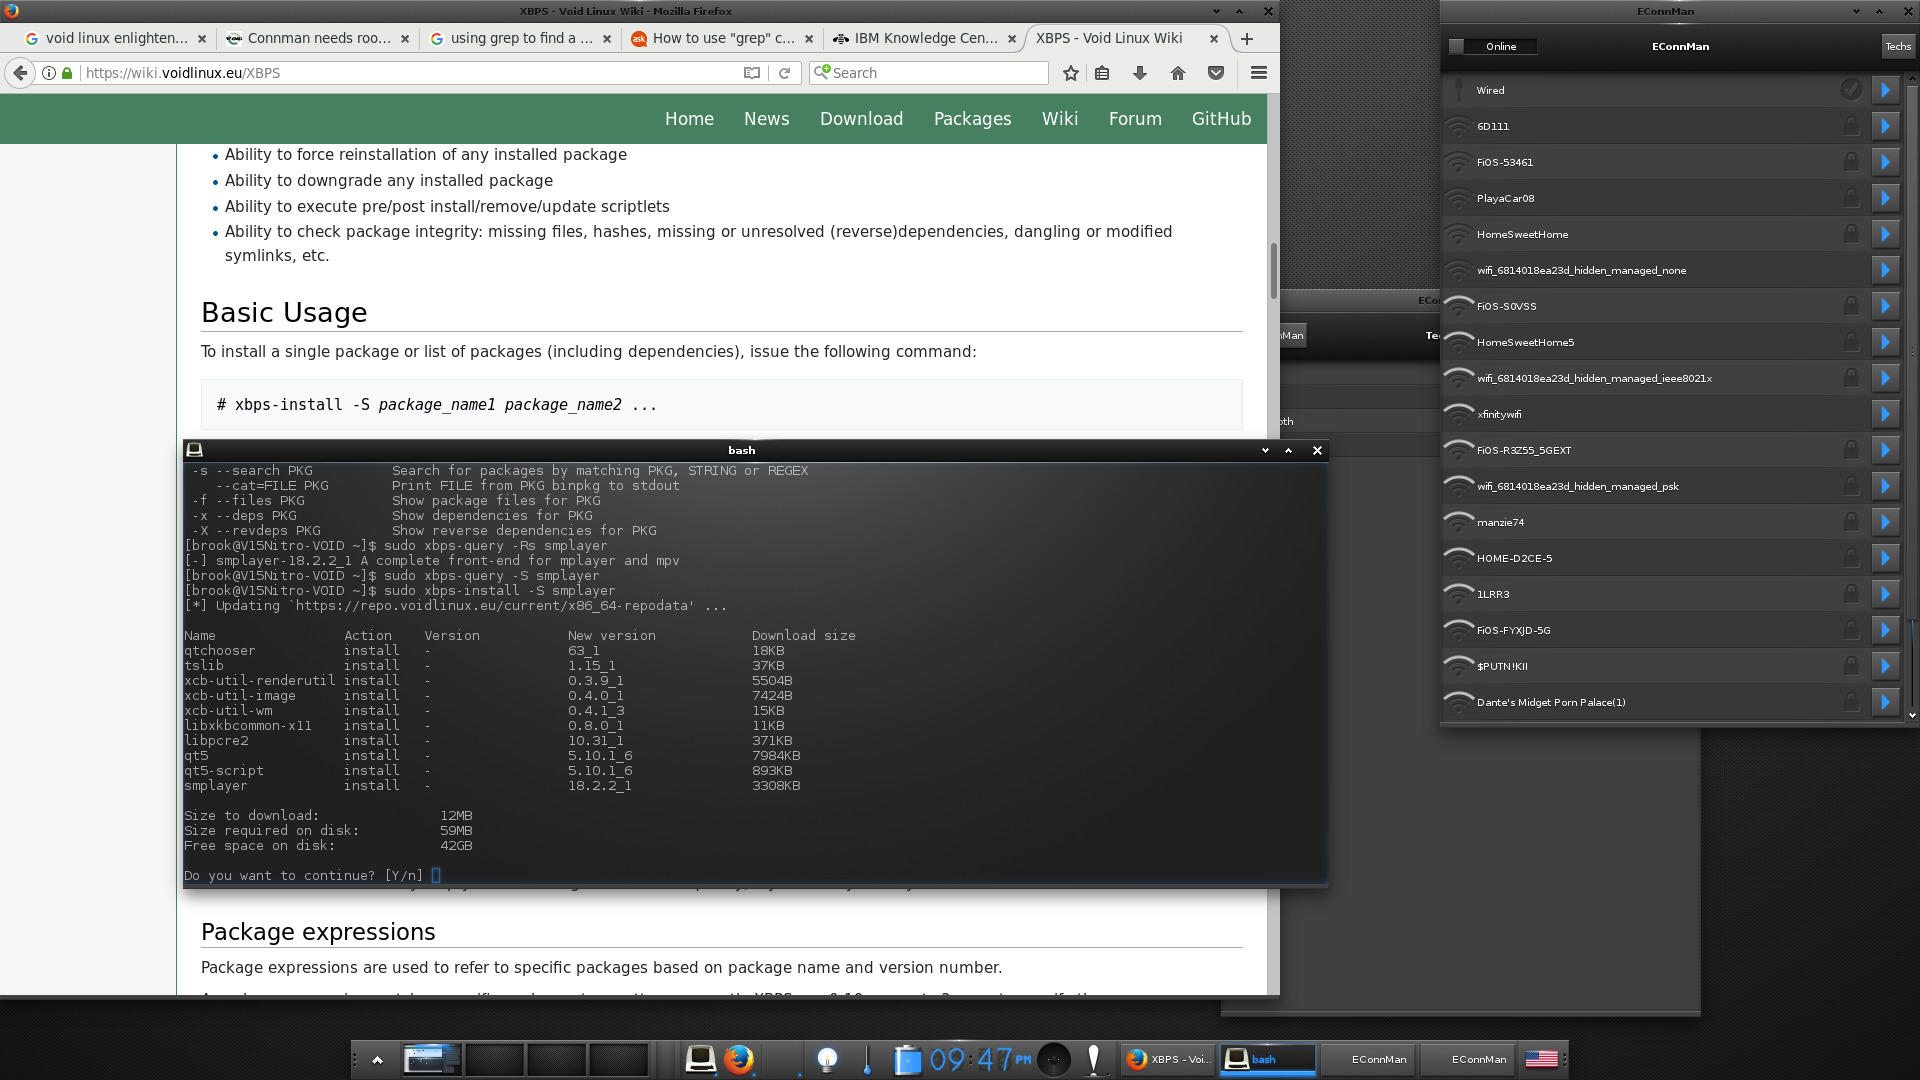This screenshot has width=1920, height=1080.
Task: Click lock icon on 6D111 row
Action: tap(1851, 126)
